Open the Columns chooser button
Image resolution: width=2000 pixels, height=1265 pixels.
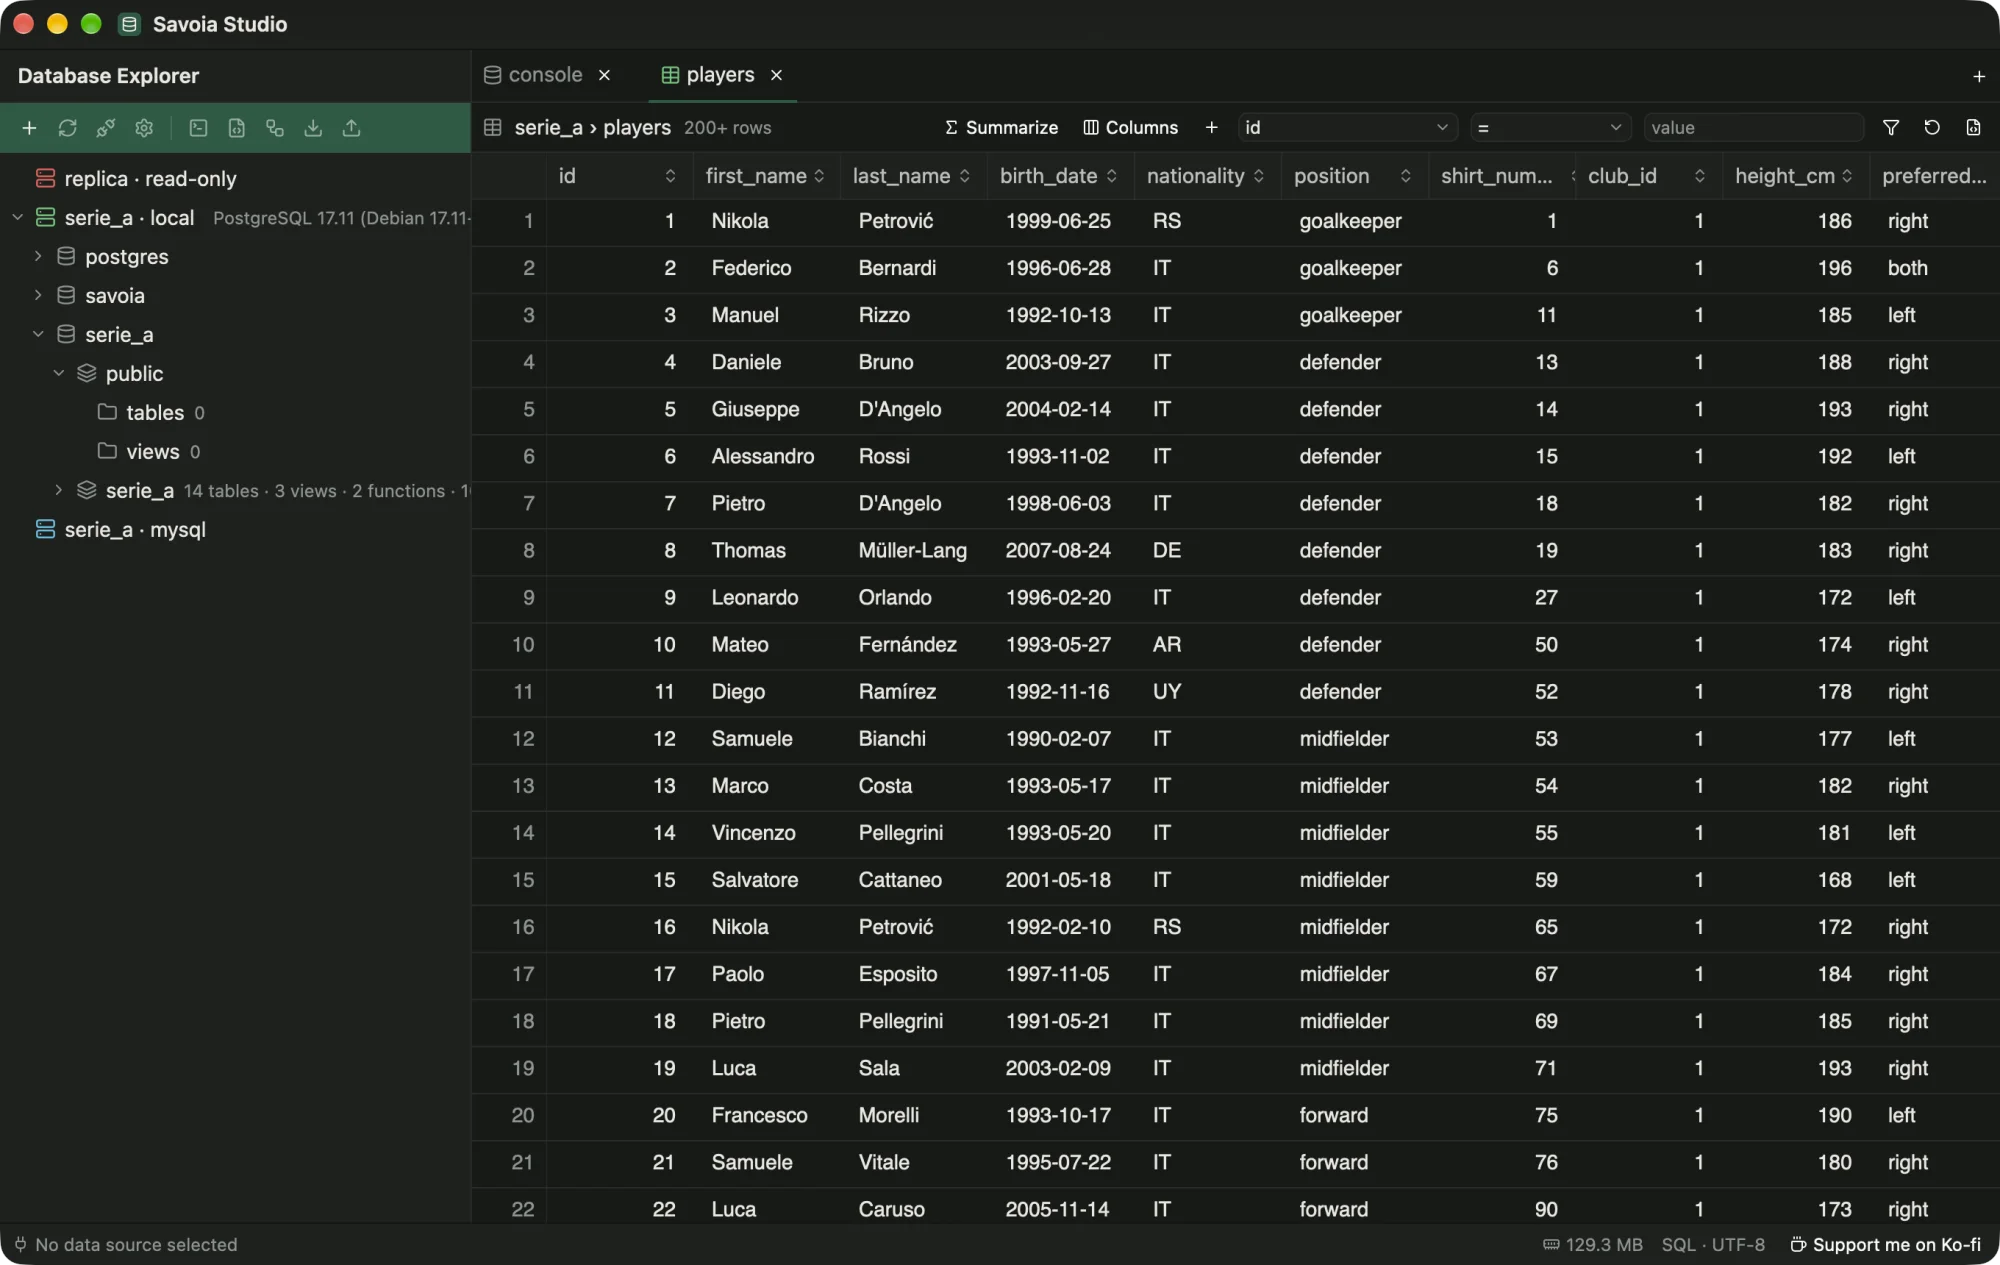pyautogui.click(x=1130, y=128)
